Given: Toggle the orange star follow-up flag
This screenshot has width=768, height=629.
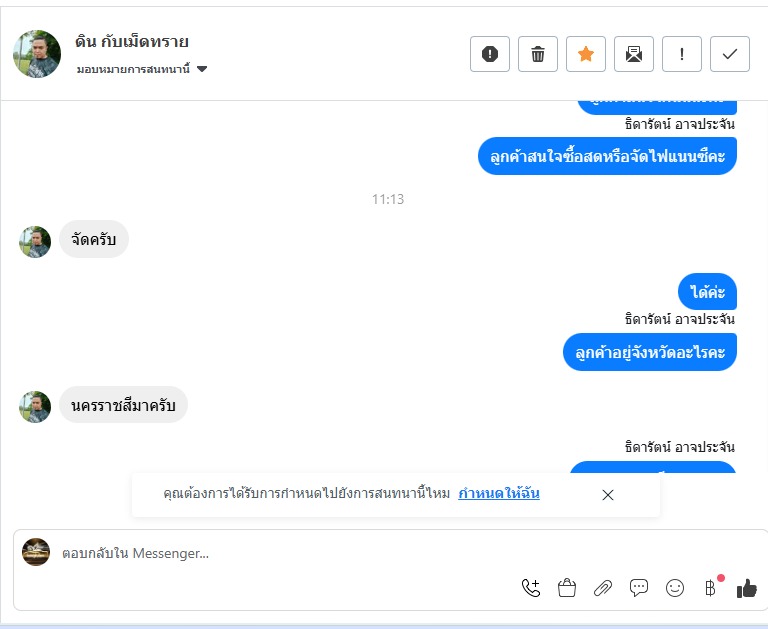Looking at the screenshot, I should pyautogui.click(x=586, y=54).
